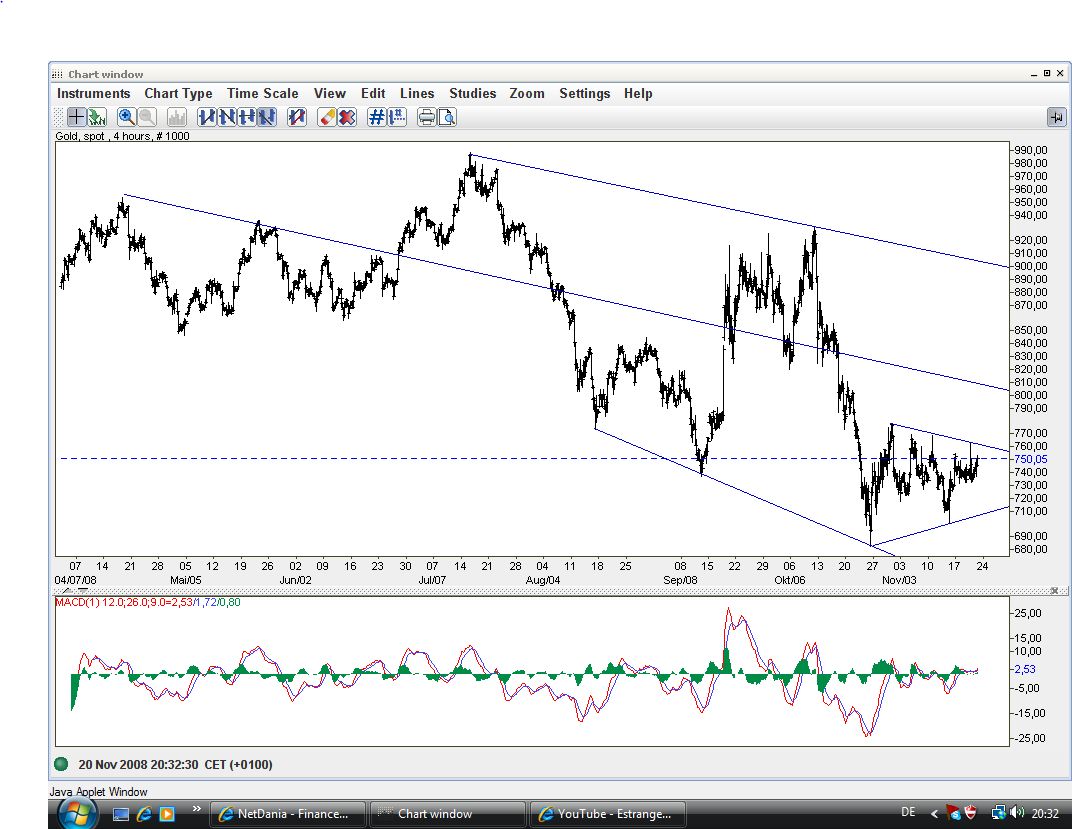Image resolution: width=1072 pixels, height=829 pixels.
Task: Open the print preview
Action: 447,118
